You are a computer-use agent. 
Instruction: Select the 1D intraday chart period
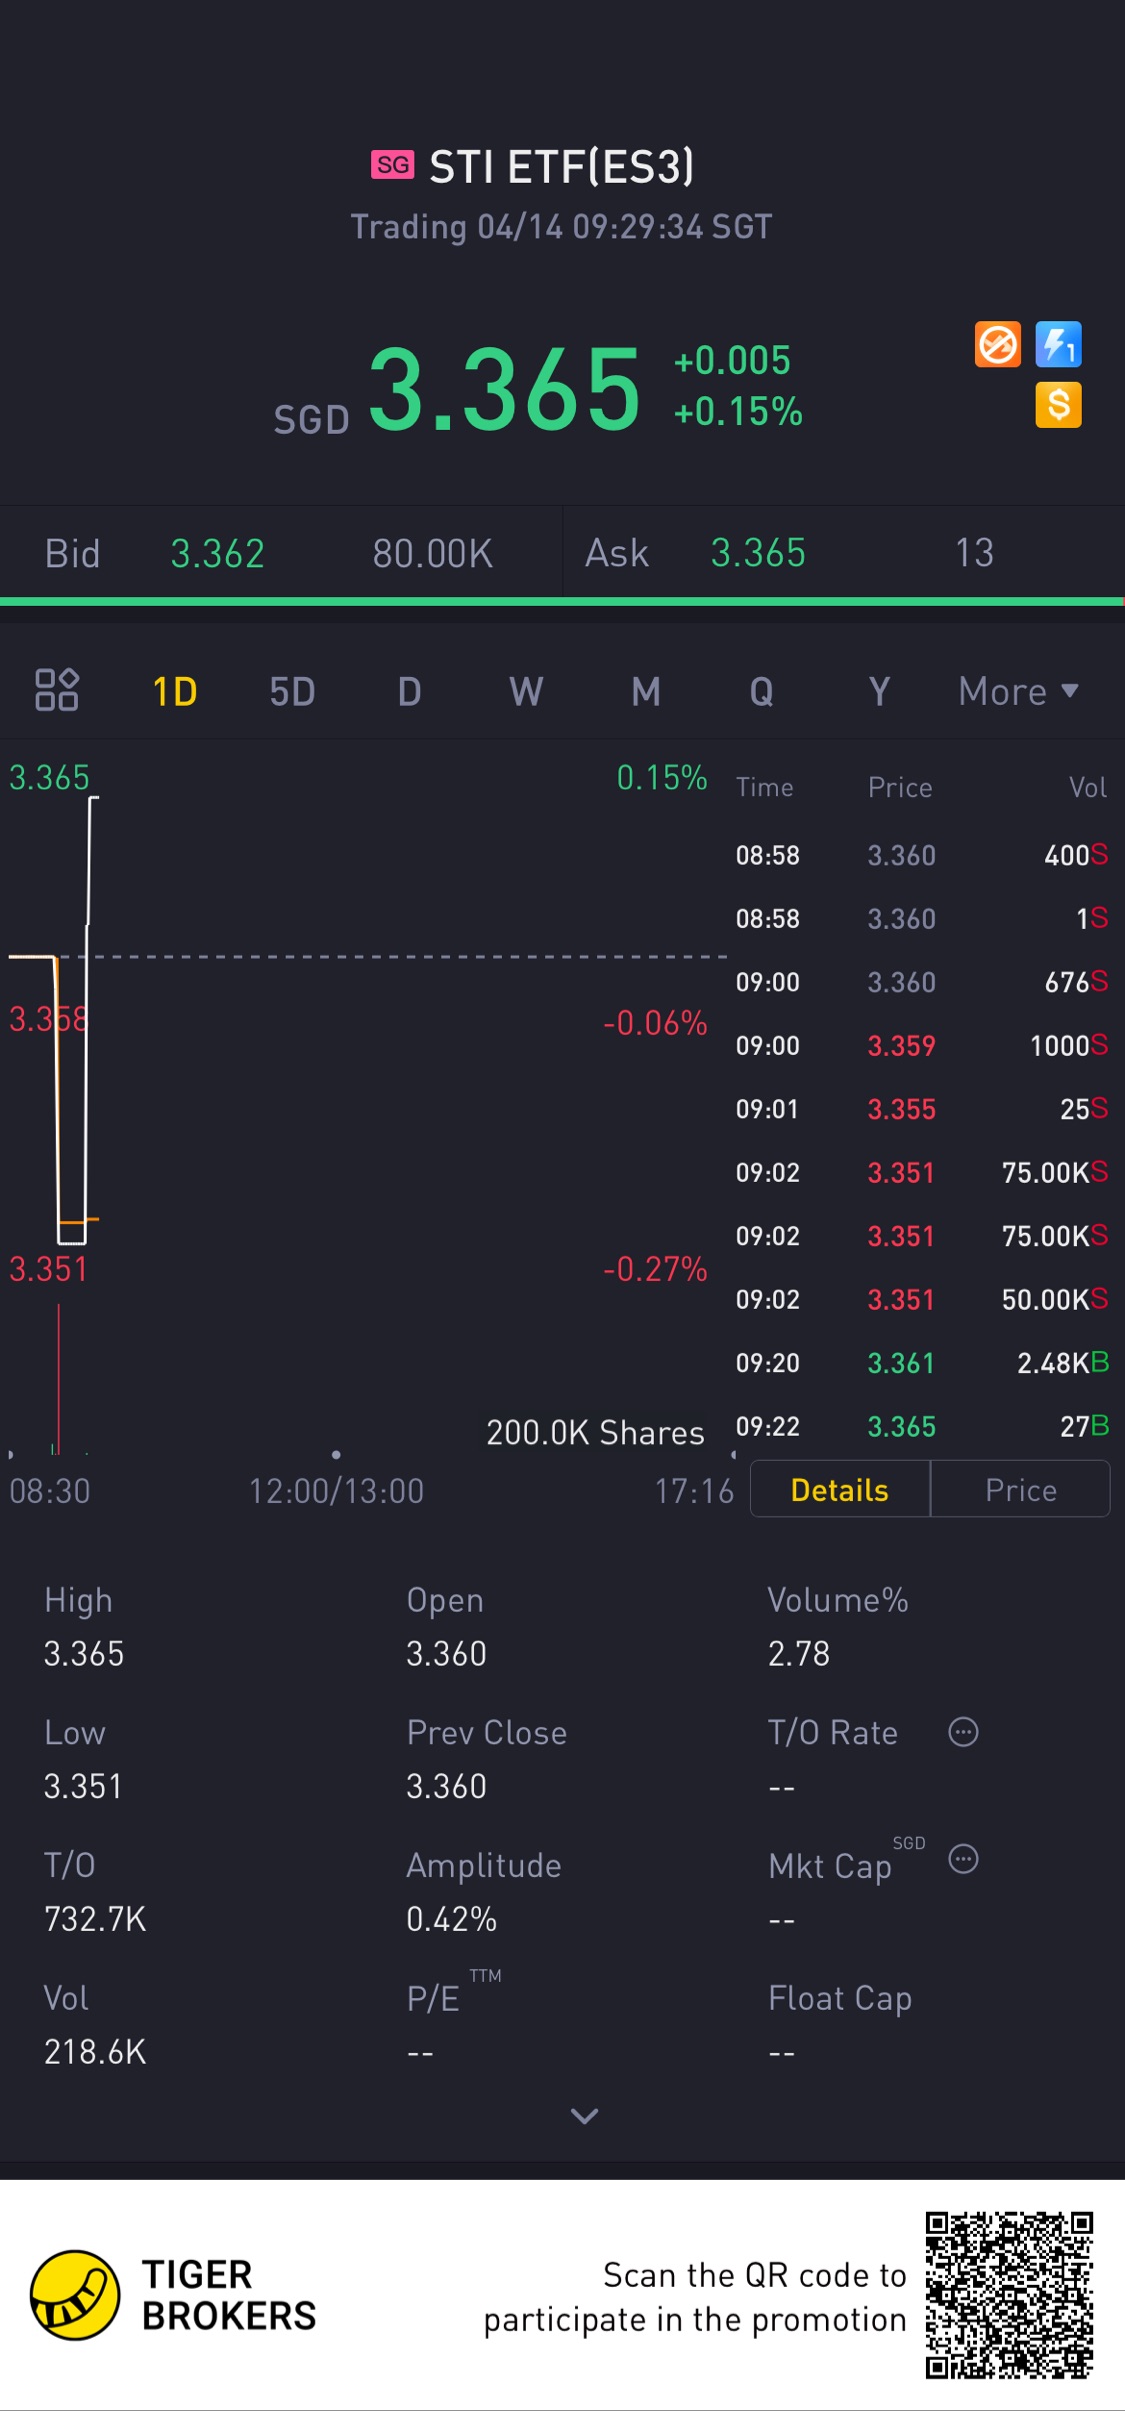coord(175,692)
